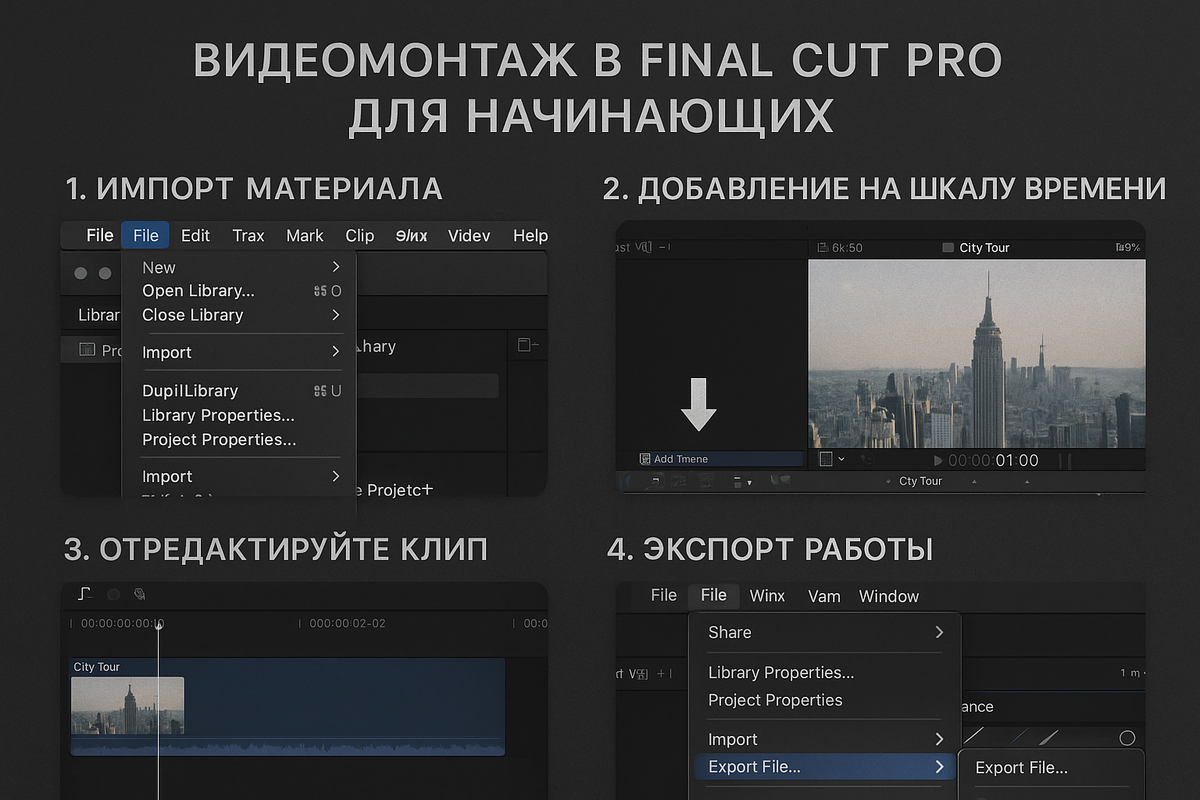Open the Clip menu
Screen dimensions: 1200x800
tap(359, 235)
